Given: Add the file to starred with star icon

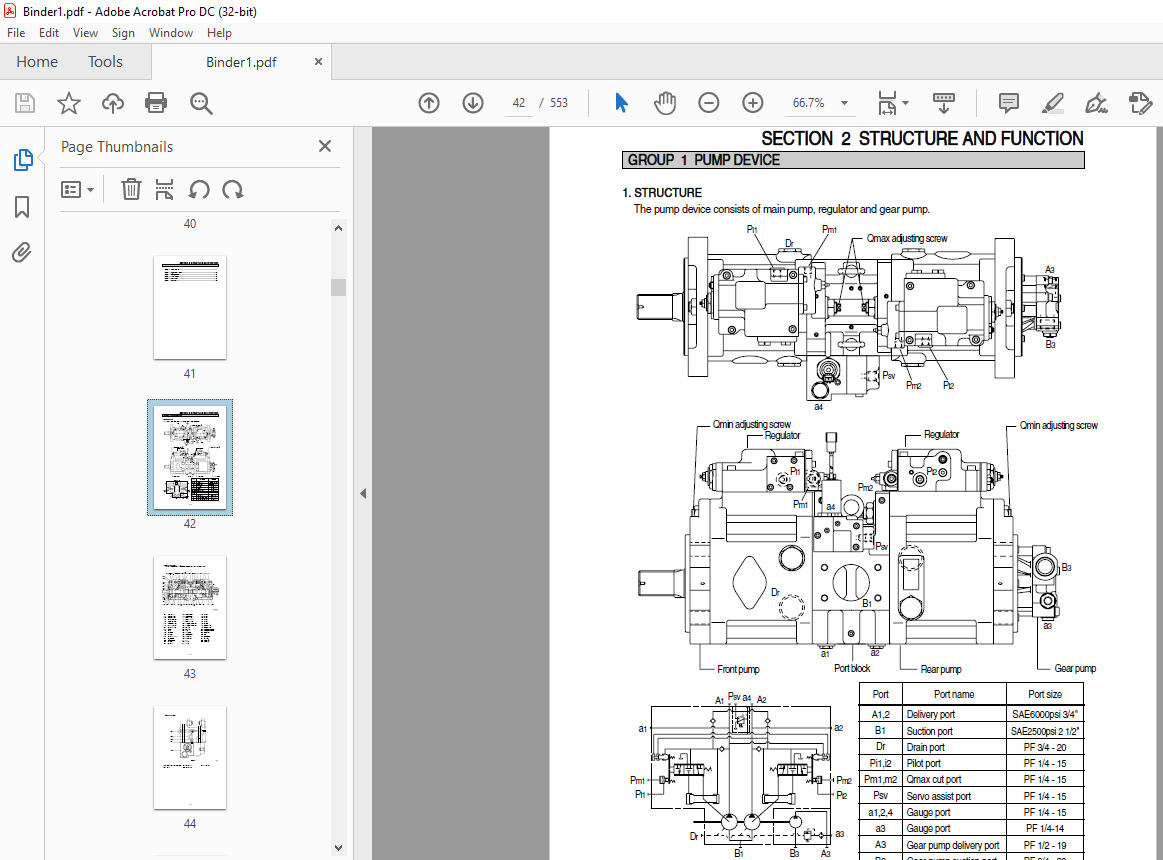Looking at the screenshot, I should [69, 103].
